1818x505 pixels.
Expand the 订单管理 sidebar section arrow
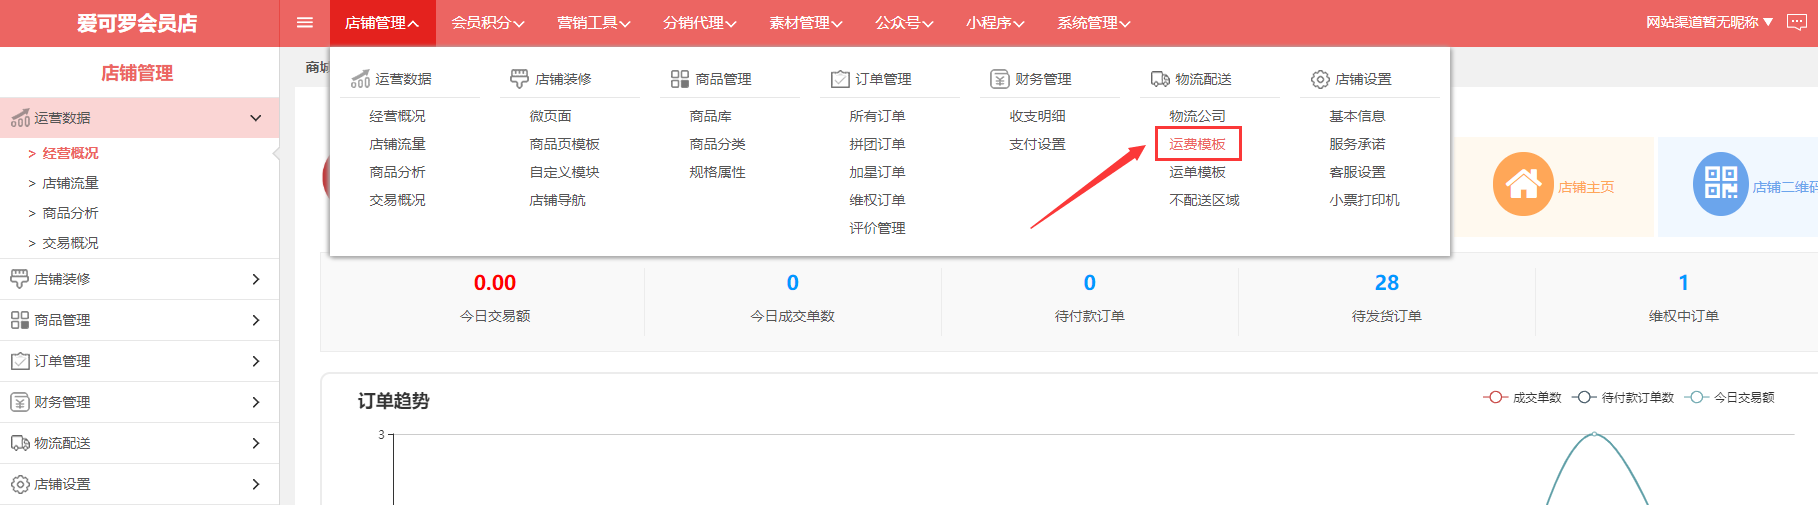(256, 361)
